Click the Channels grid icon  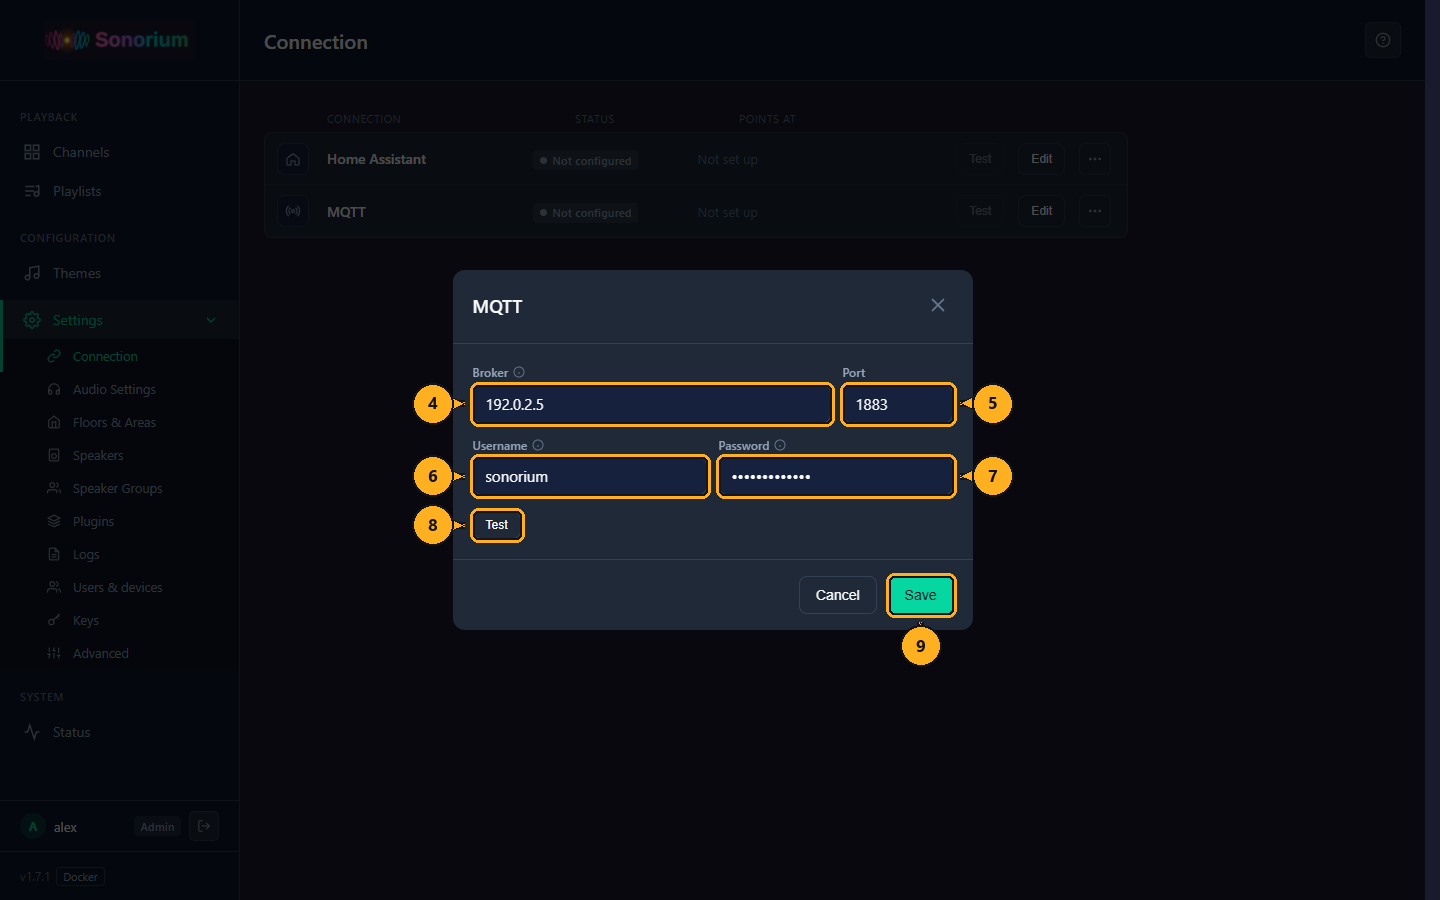pyautogui.click(x=32, y=152)
